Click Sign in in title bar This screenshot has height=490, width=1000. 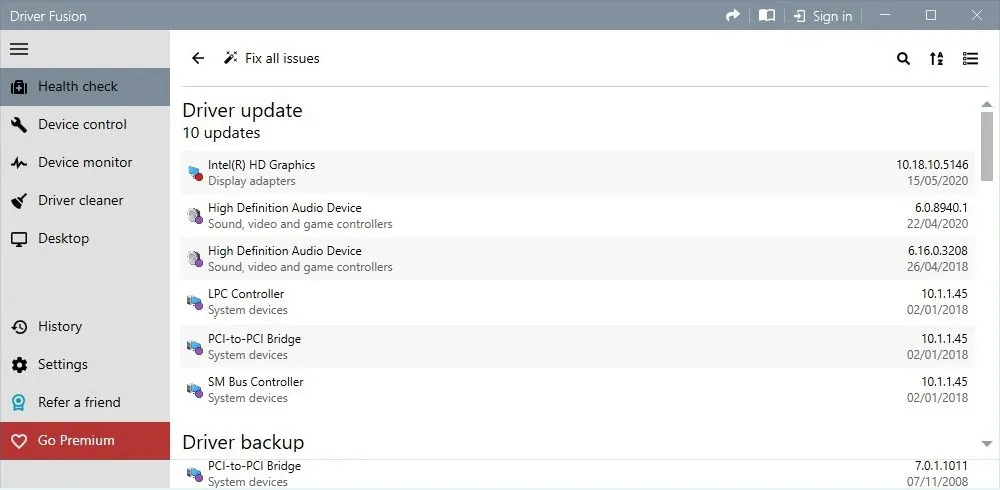(x=823, y=16)
